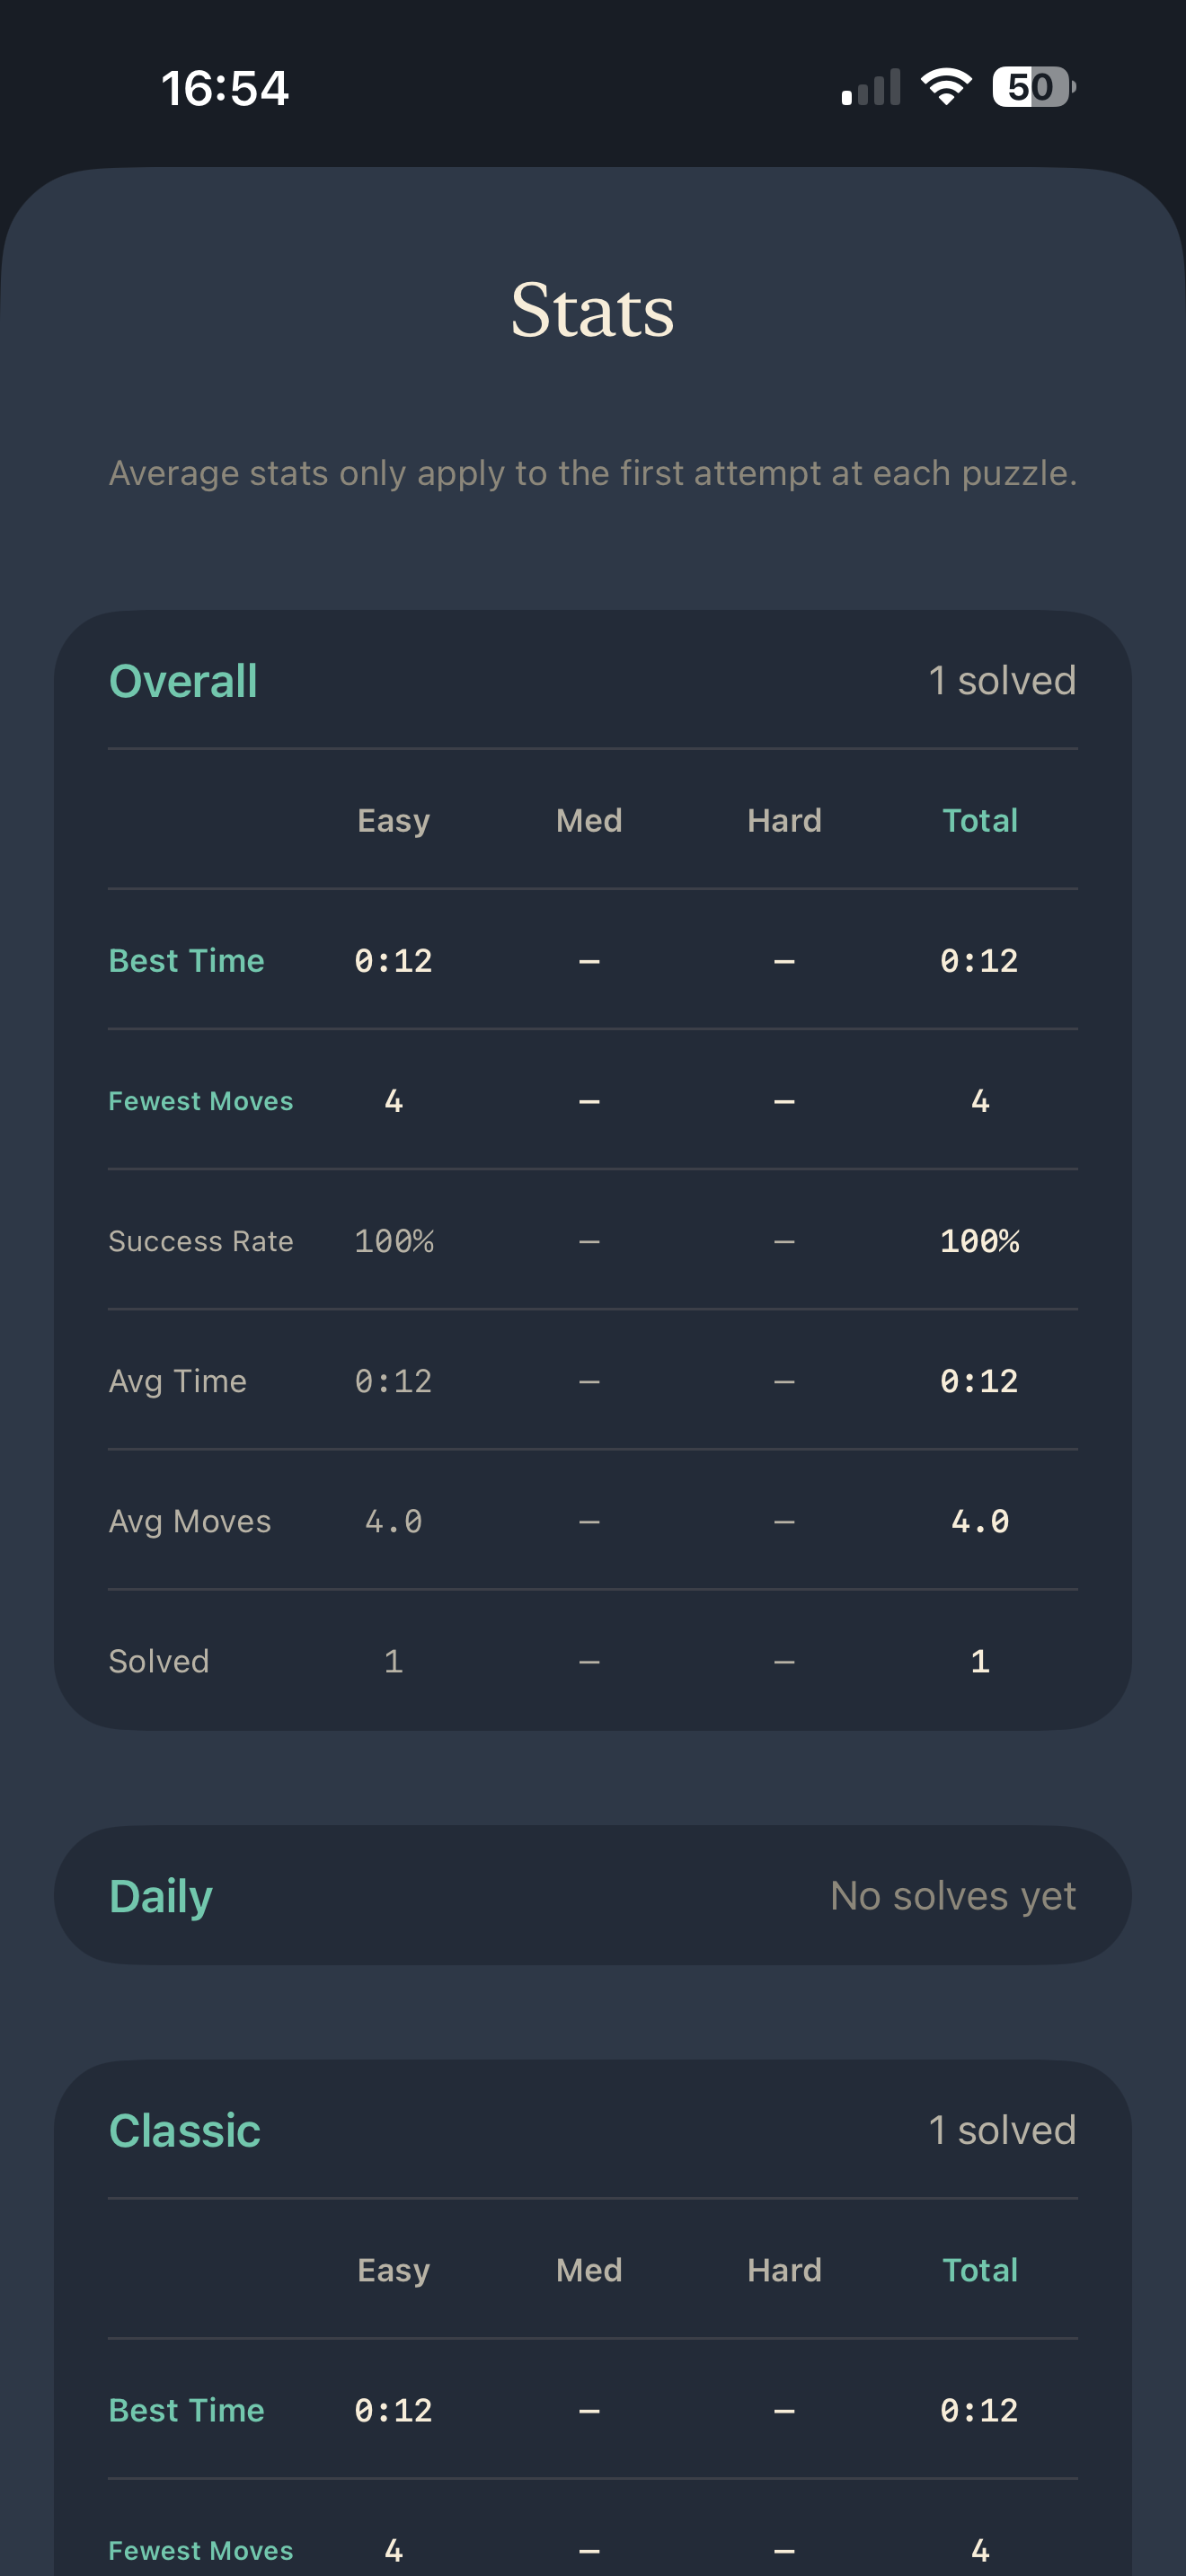Tap the Fewest Moves label in Overall
Screen dimensions: 1186x2576
pyautogui.click(x=201, y=1100)
